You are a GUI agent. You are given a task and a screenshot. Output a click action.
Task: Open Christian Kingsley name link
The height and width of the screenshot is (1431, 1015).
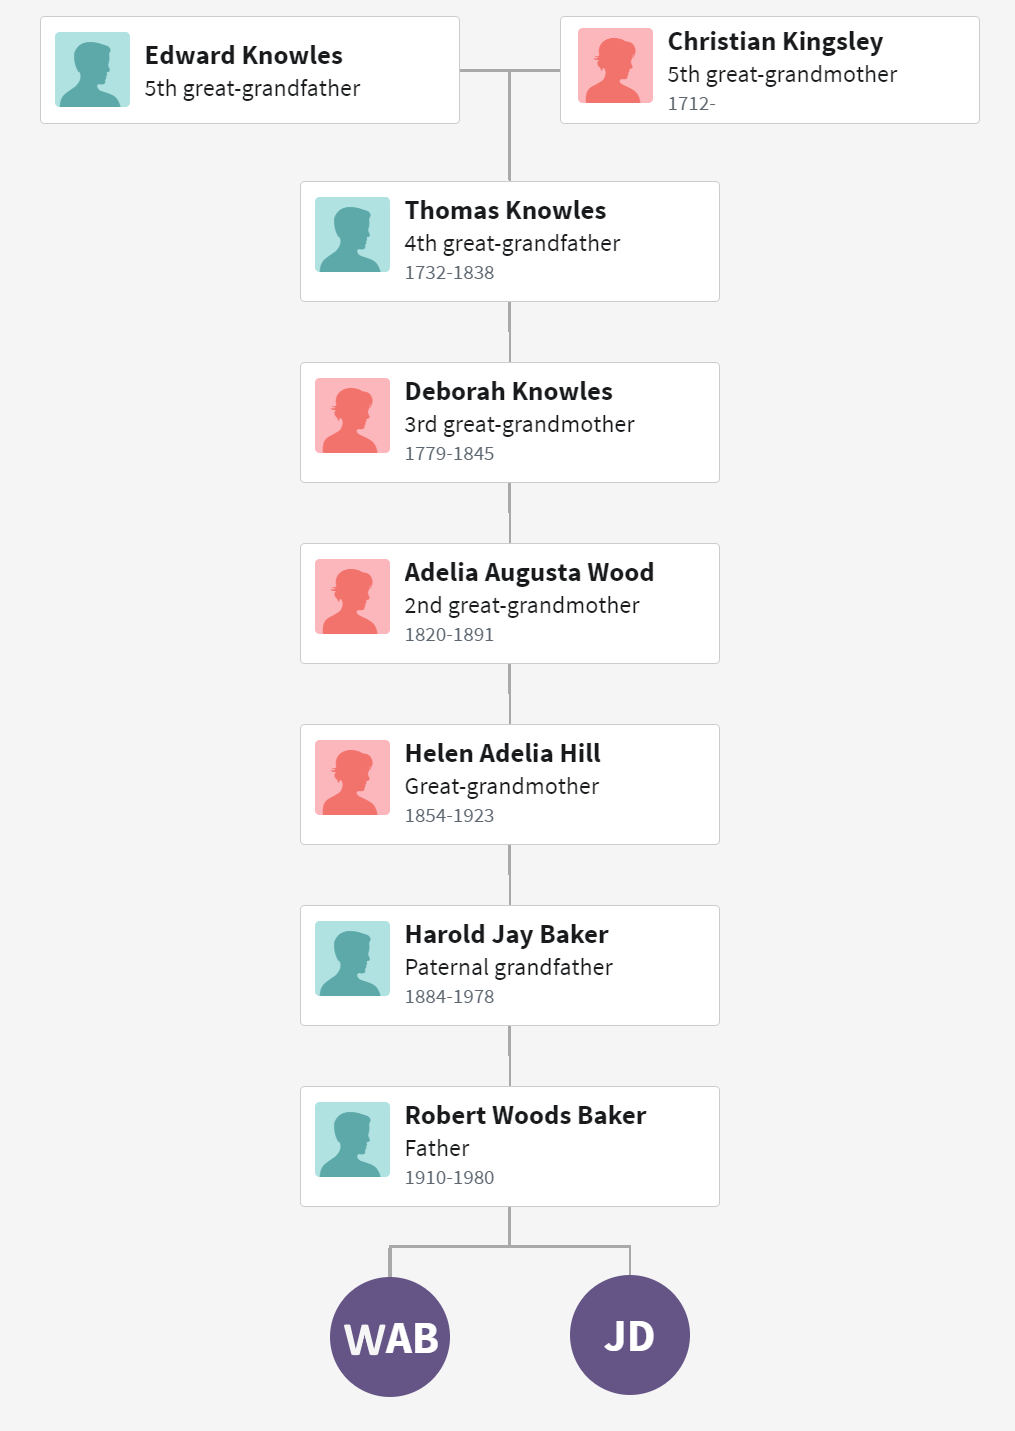pyautogui.click(x=775, y=42)
